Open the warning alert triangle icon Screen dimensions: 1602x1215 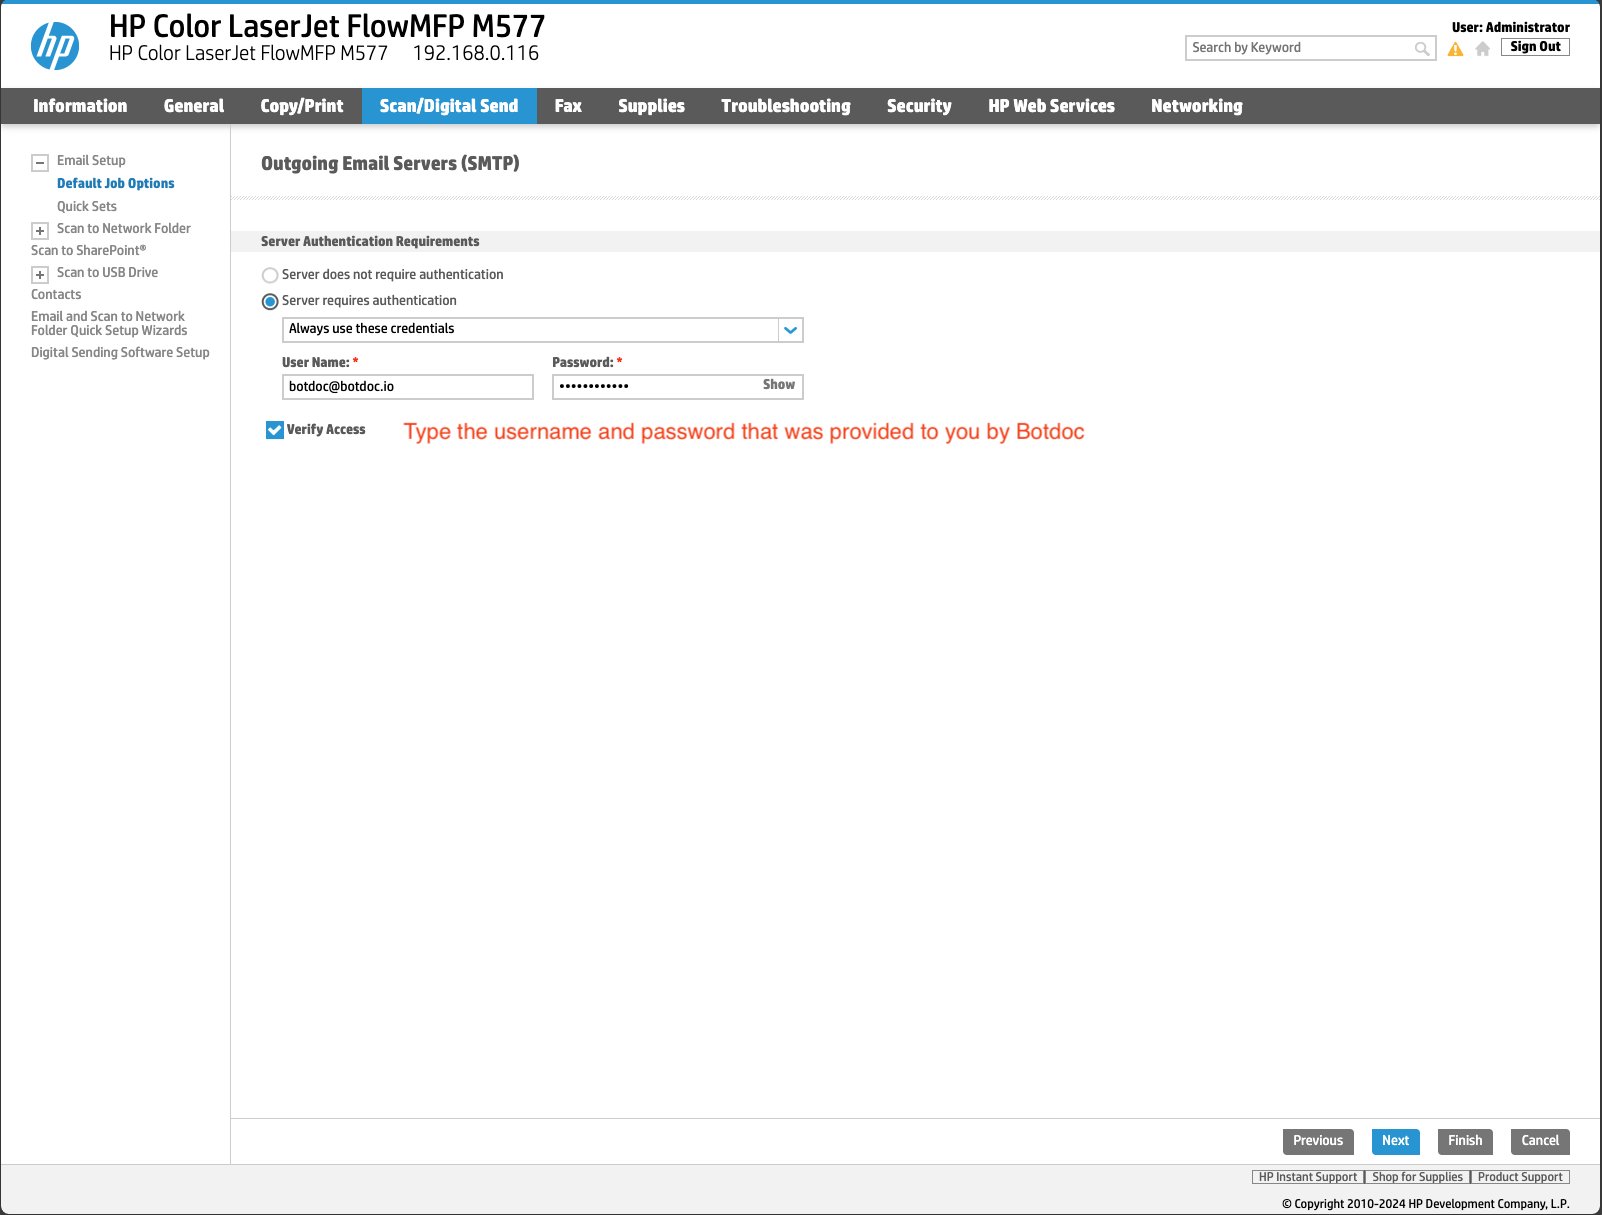pos(1455,49)
